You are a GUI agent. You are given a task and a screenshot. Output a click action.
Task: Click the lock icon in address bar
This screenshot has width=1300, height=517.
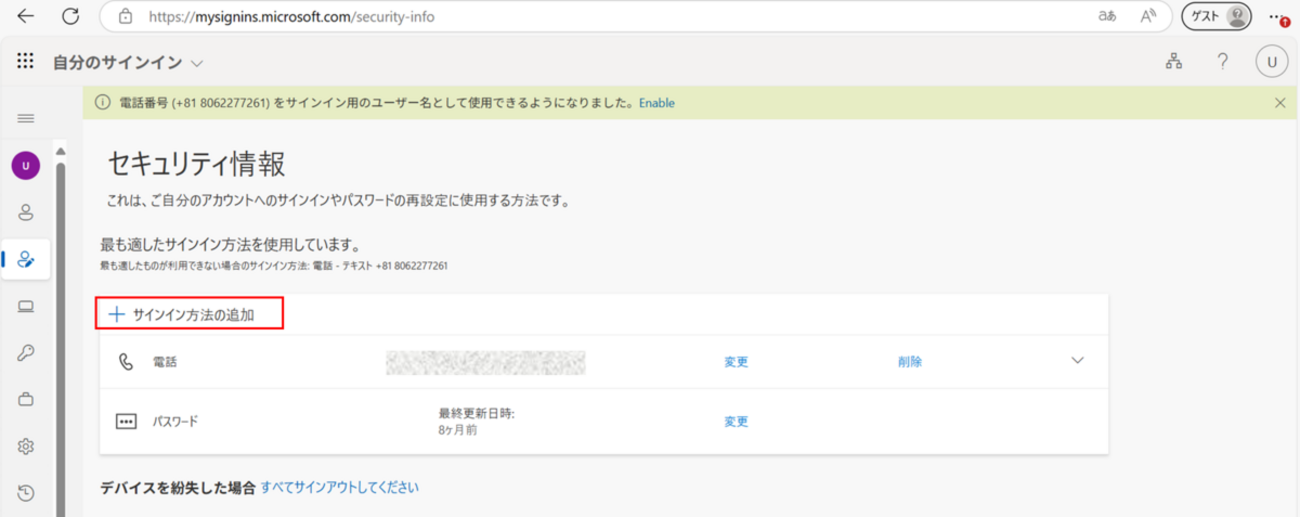125,16
